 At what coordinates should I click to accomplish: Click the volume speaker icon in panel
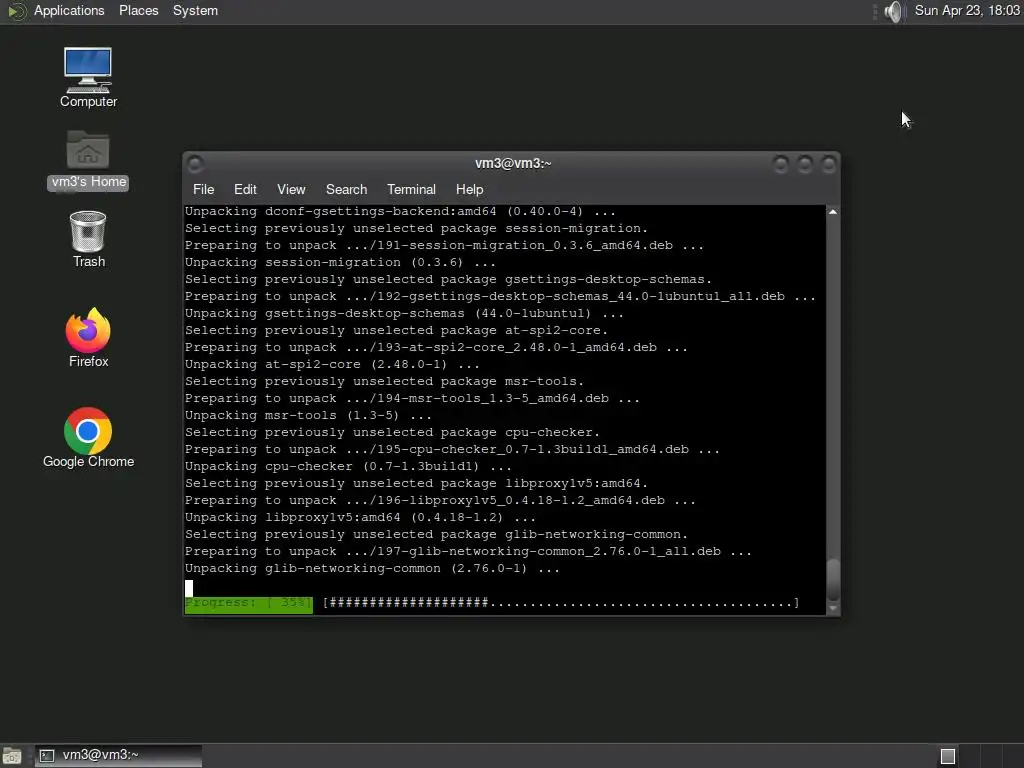[893, 11]
